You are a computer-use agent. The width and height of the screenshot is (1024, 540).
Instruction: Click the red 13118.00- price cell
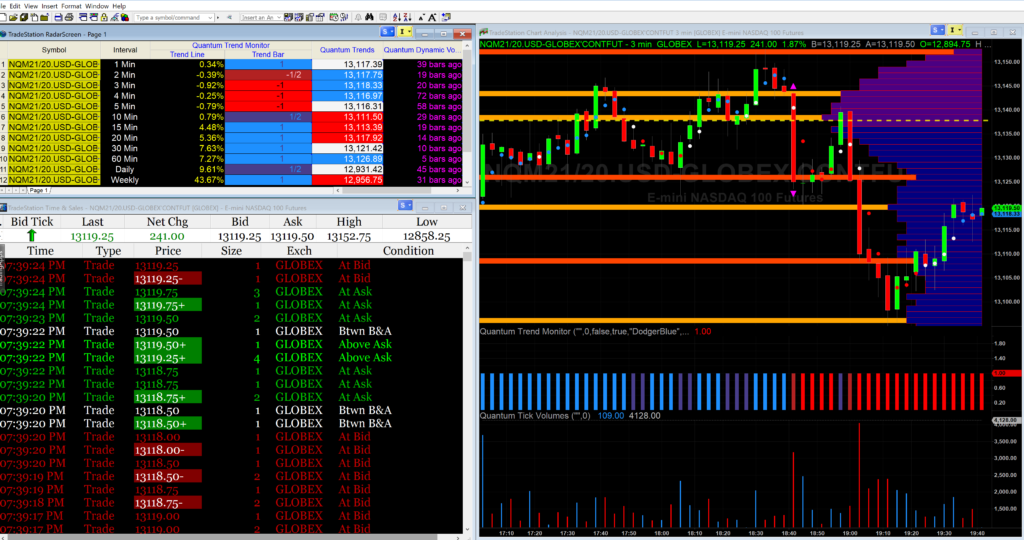[x=168, y=450]
